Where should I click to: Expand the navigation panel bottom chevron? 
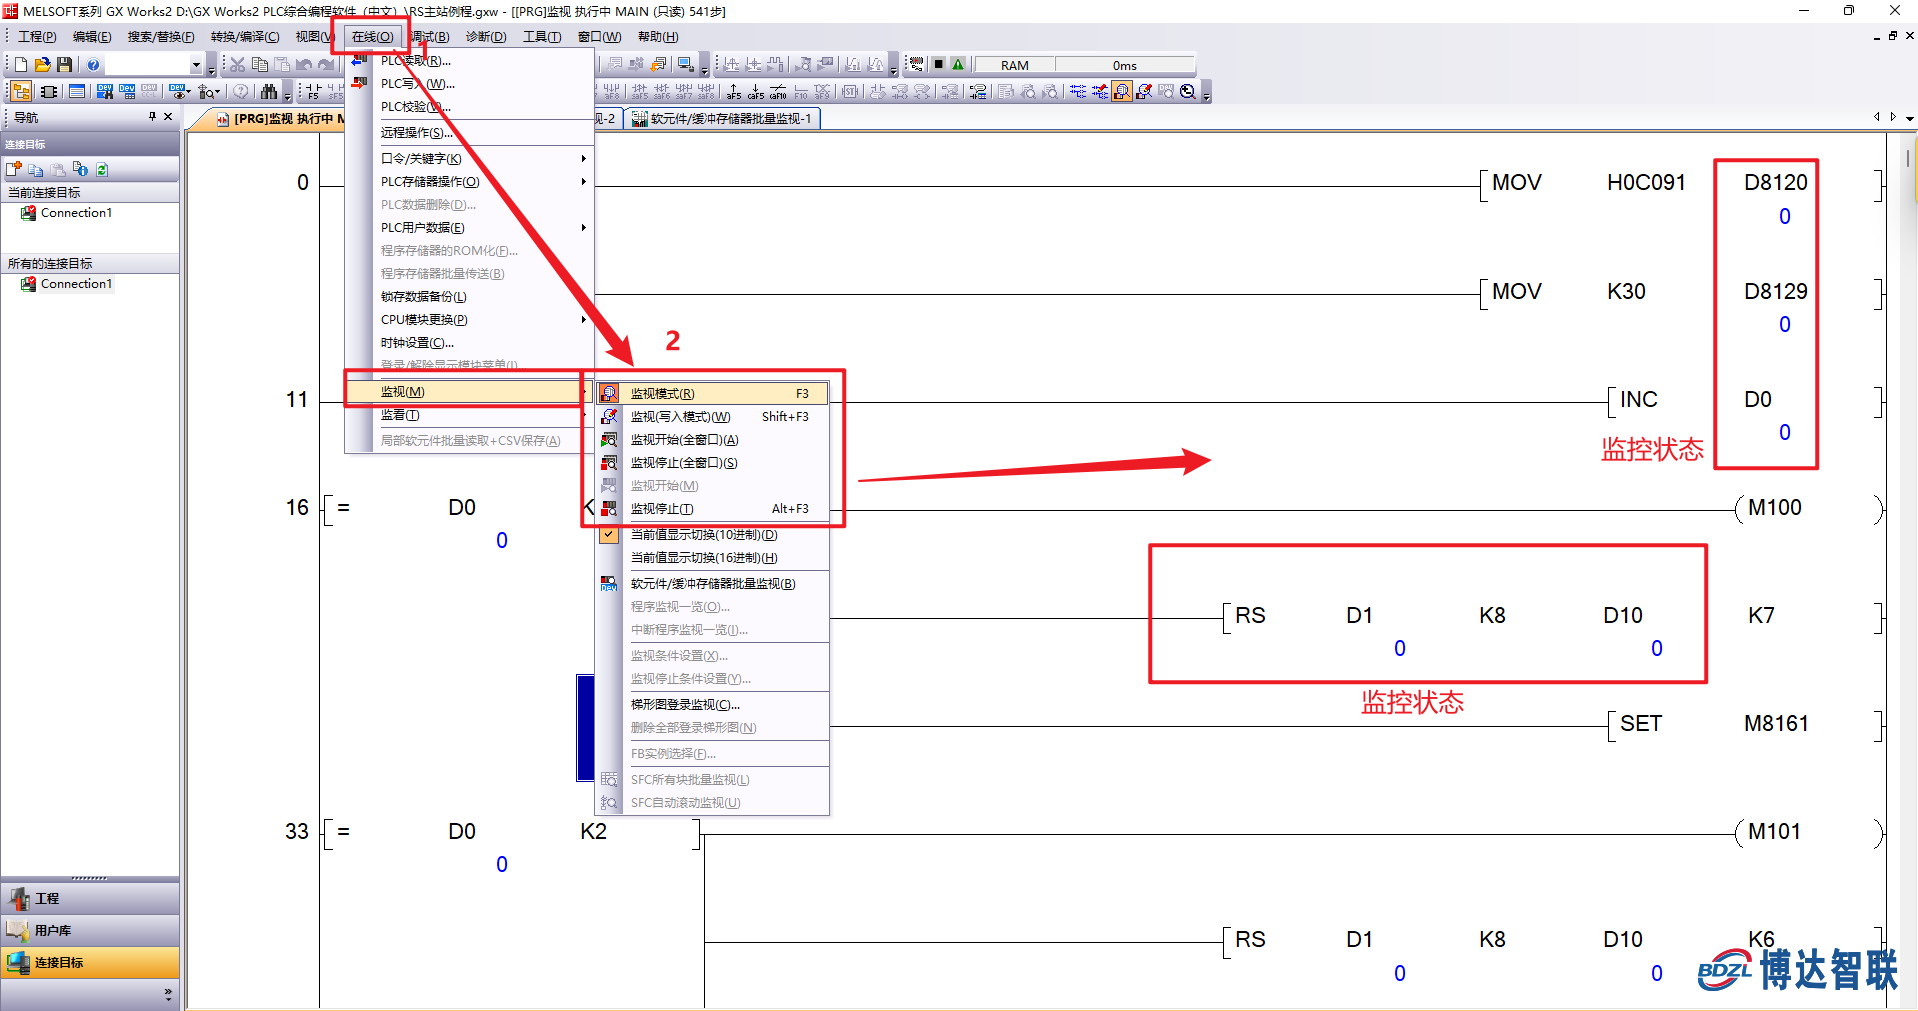coord(168,994)
